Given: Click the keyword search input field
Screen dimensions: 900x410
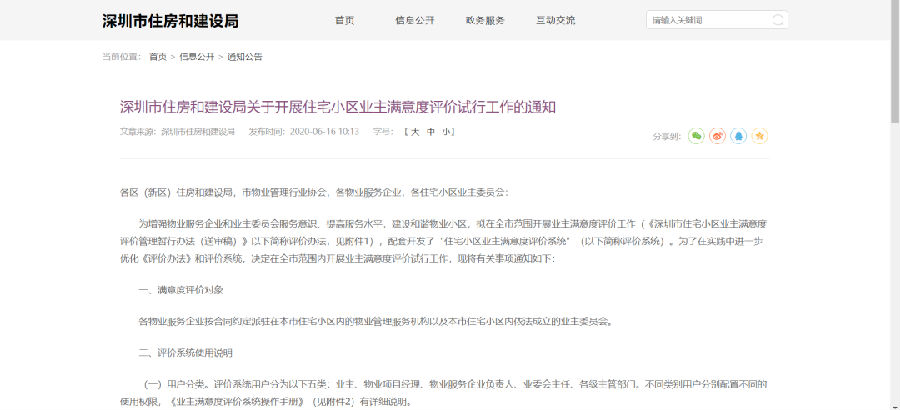Looking at the screenshot, I should tap(705, 20).
